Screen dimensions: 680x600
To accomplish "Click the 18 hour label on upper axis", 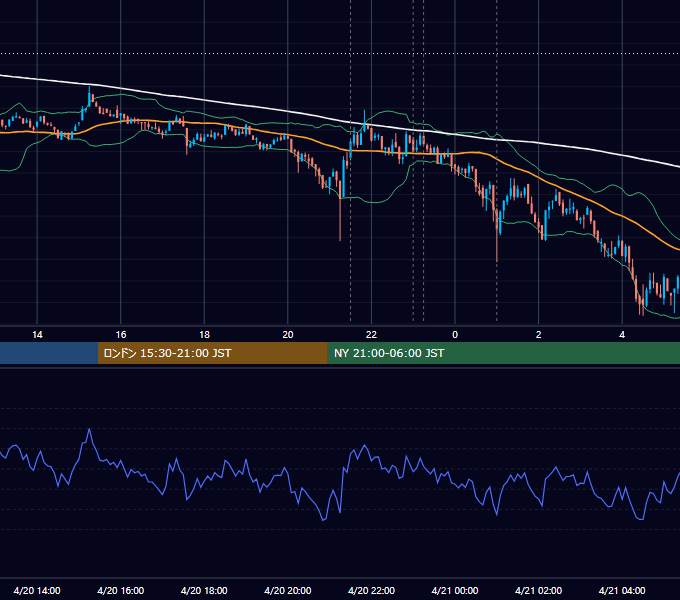I will click(x=204, y=335).
